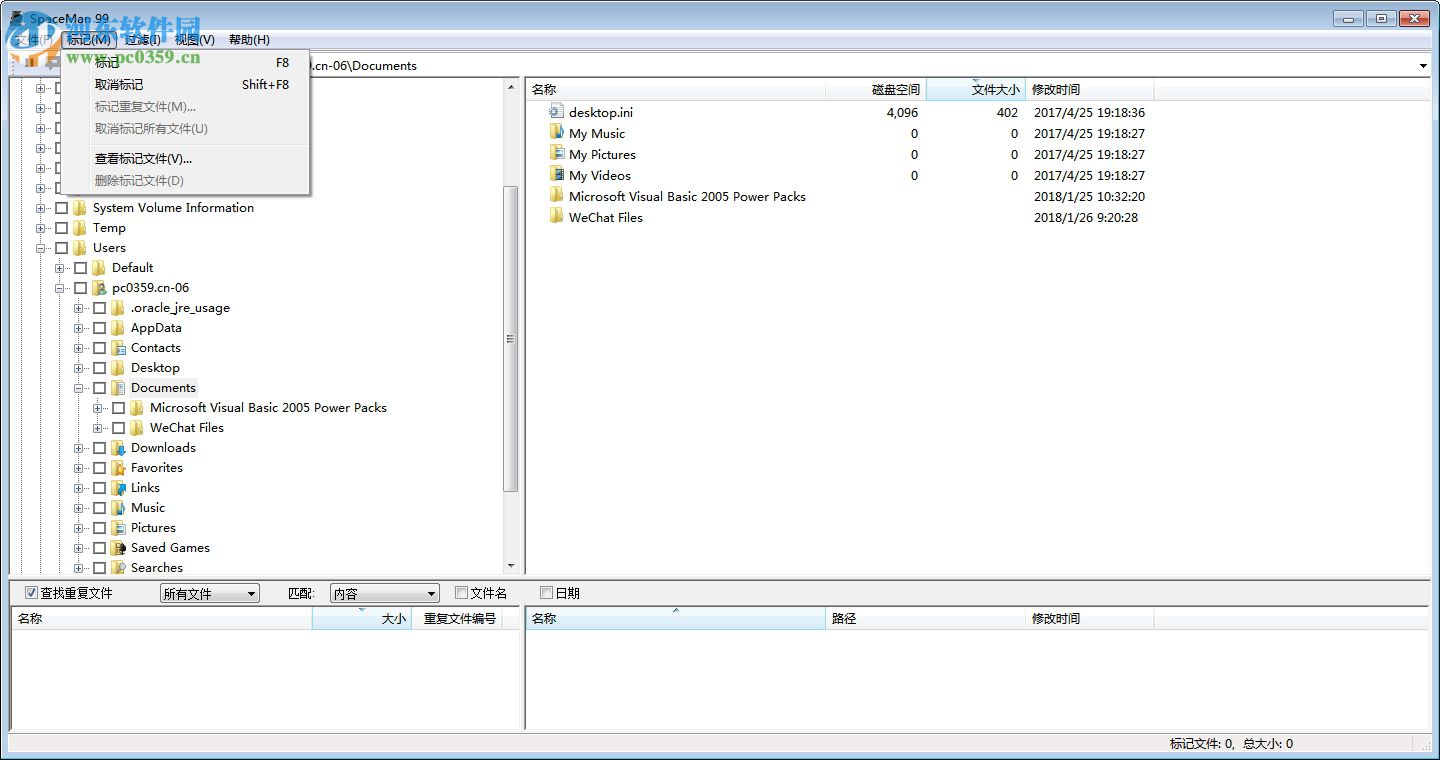This screenshot has width=1440, height=760.
Task: Close the open 标记(M) menu bar item
Action: 89,40
